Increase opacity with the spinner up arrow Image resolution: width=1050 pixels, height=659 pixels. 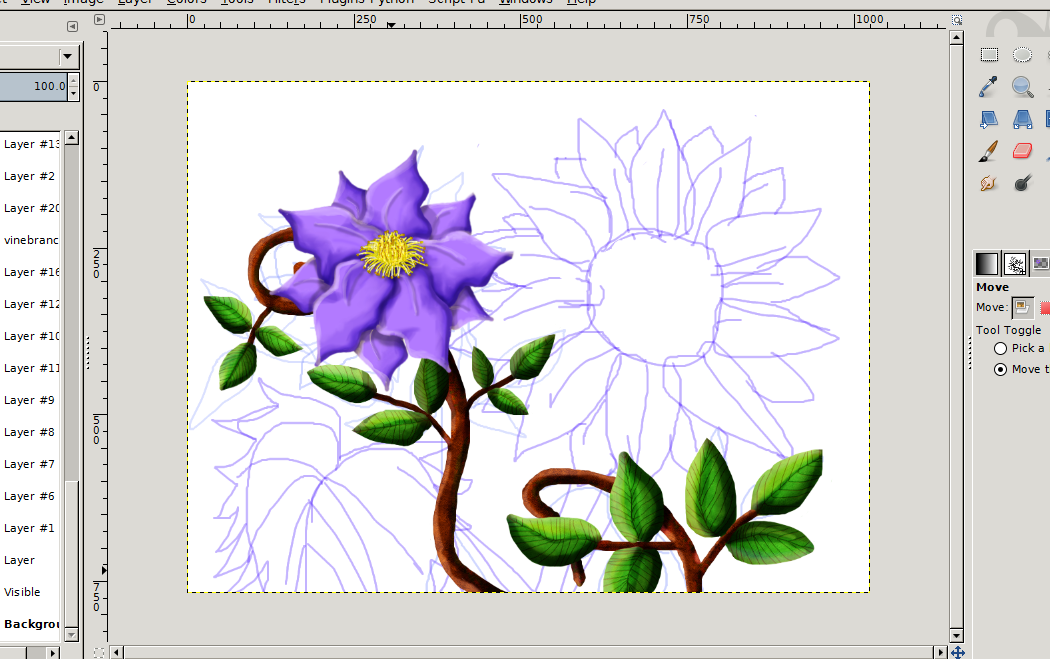point(74,80)
